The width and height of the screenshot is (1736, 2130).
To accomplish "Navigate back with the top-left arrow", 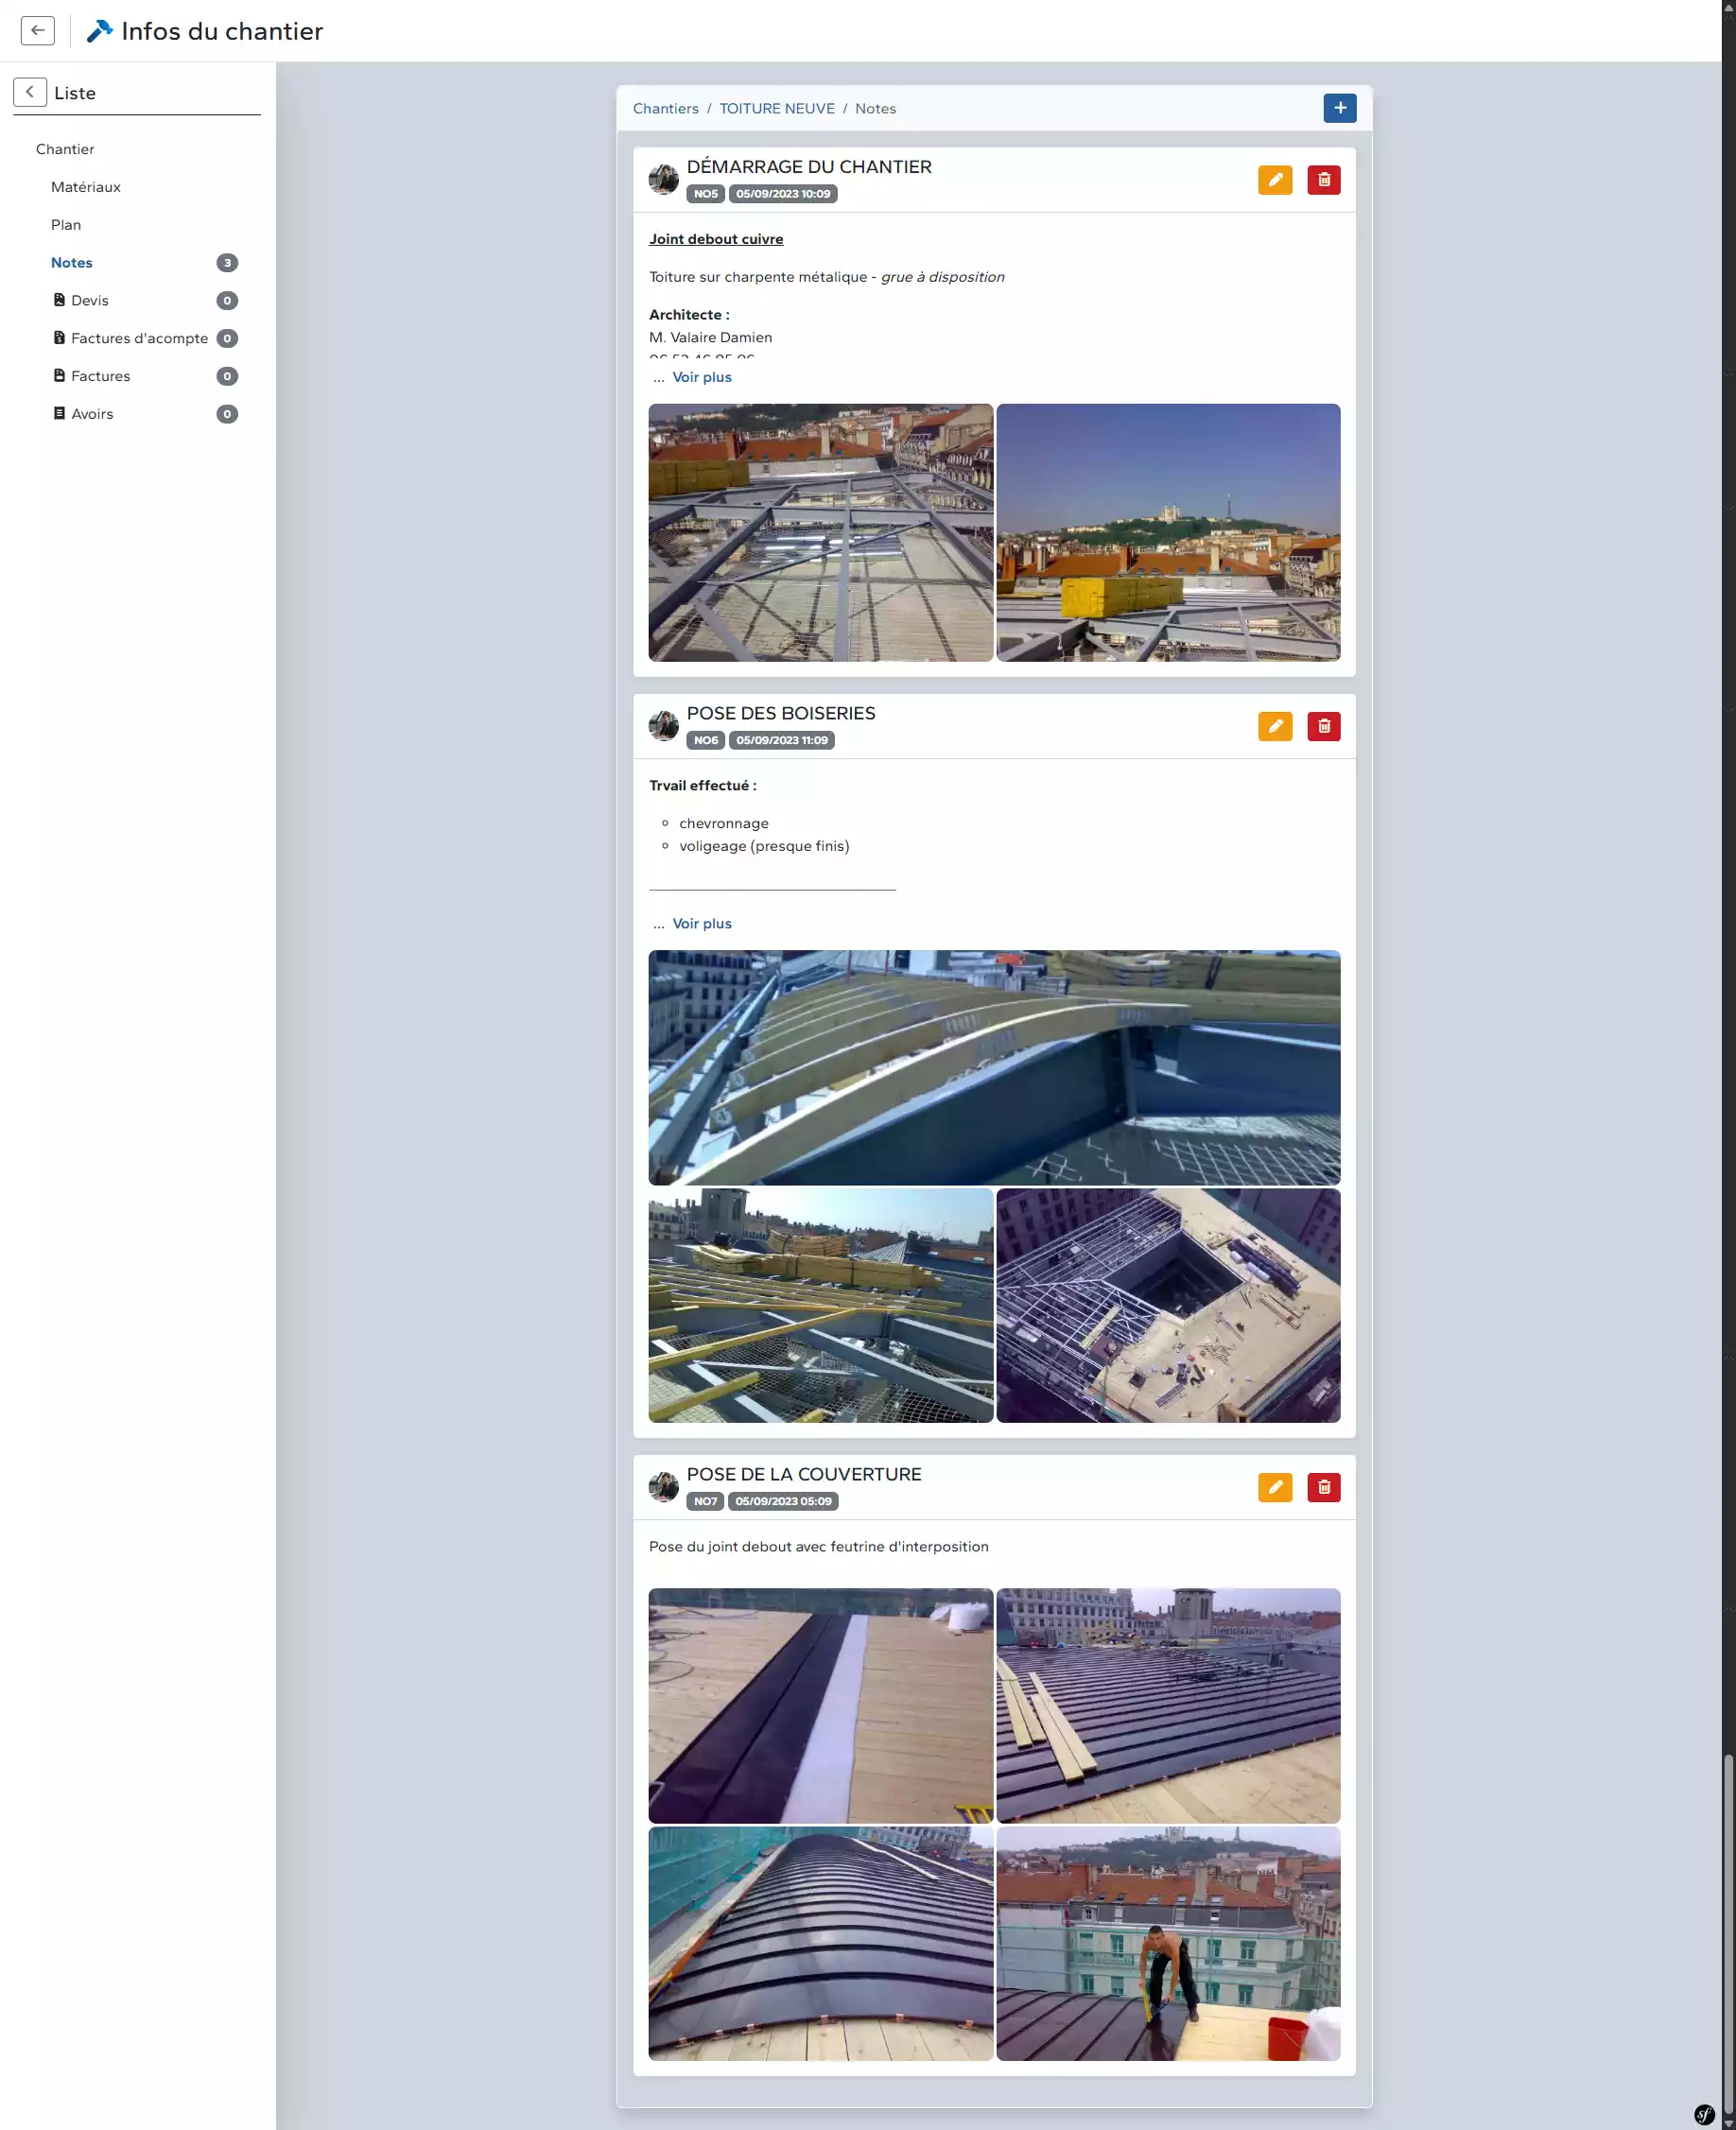I will point(38,31).
